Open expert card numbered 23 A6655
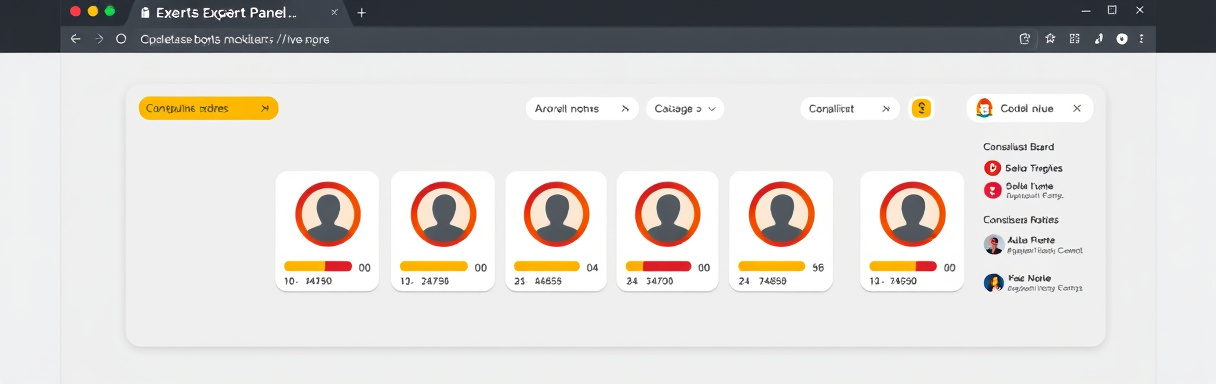The width and height of the screenshot is (1216, 384). [555, 231]
